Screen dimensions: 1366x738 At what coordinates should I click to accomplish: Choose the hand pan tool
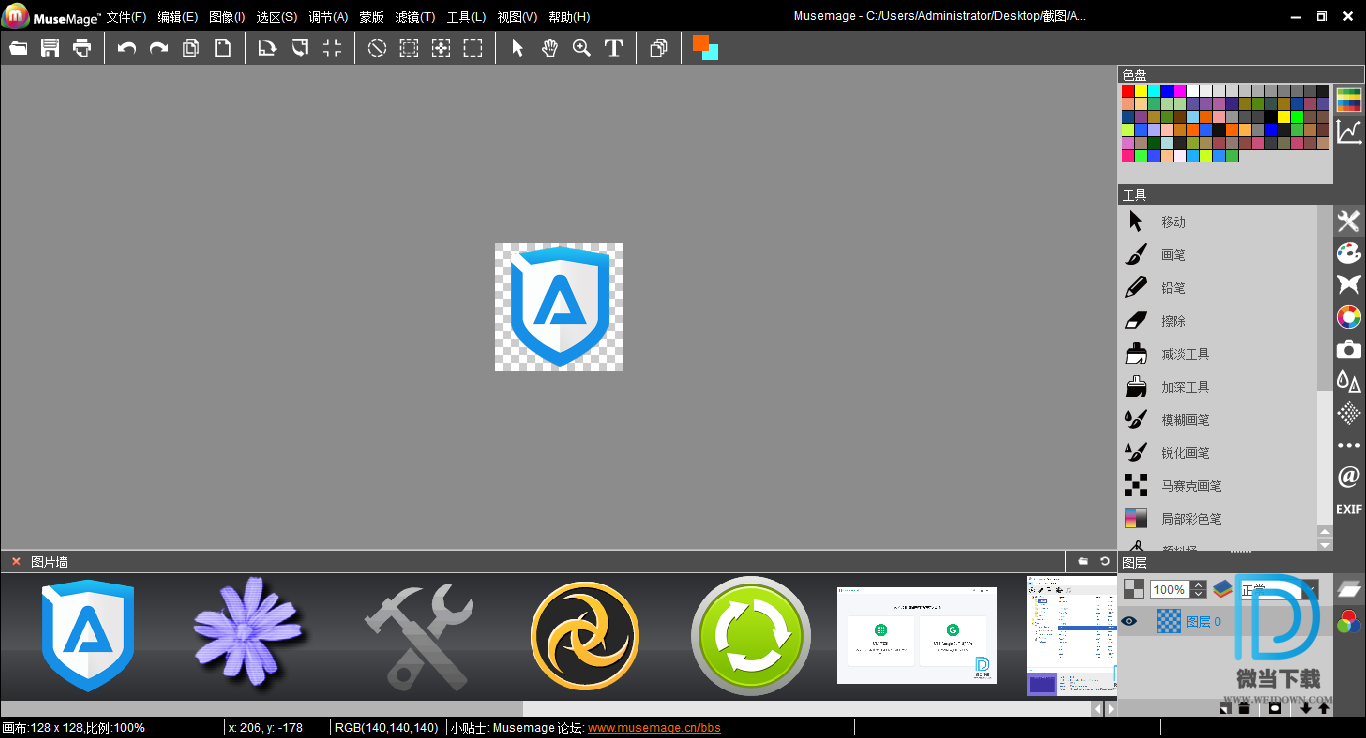pos(550,48)
